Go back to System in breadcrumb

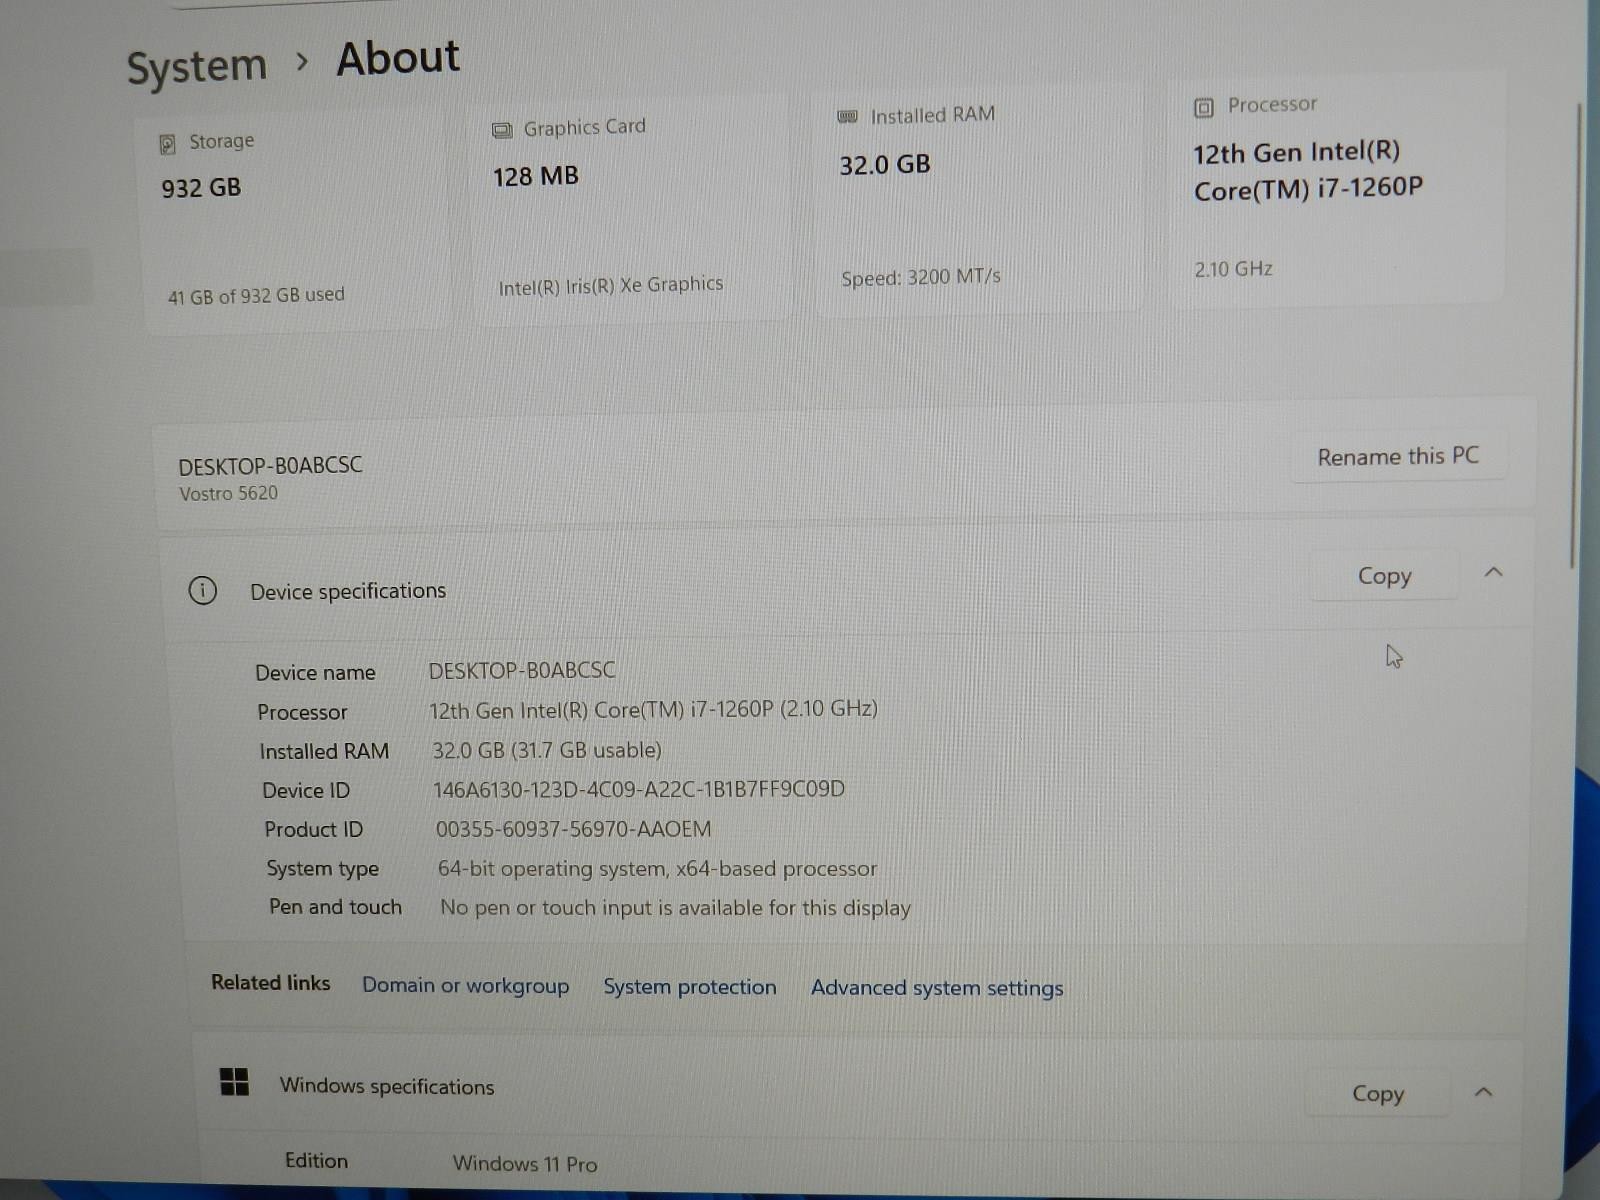197,67
